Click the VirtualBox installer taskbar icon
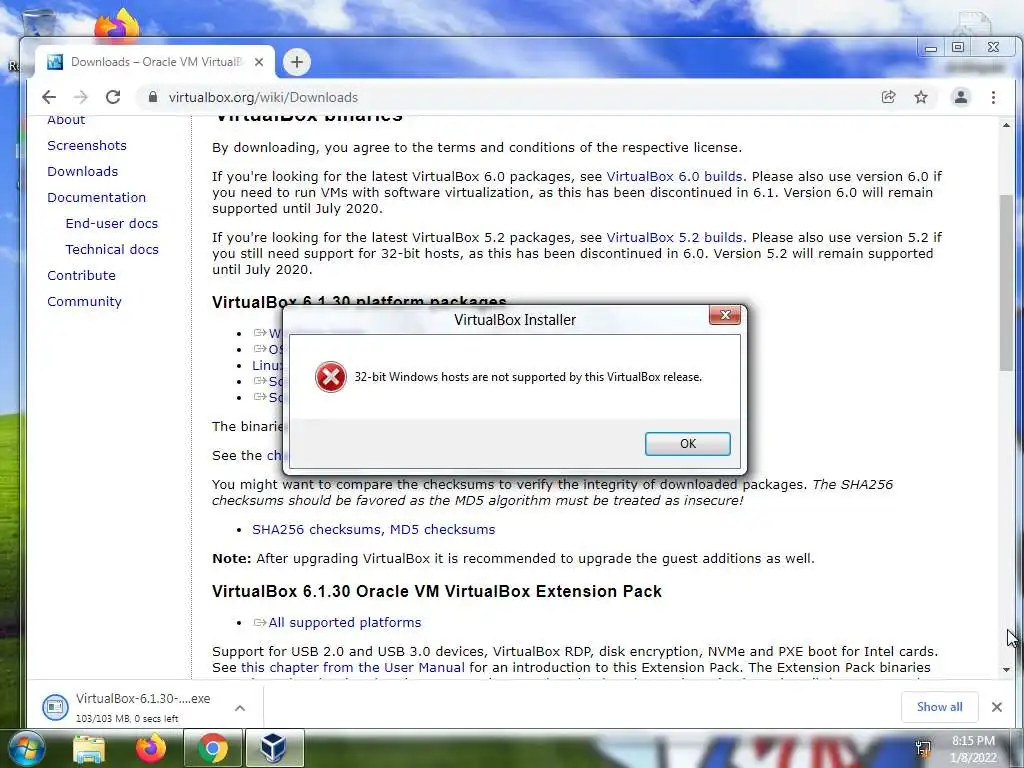The image size is (1024, 768). 274,749
